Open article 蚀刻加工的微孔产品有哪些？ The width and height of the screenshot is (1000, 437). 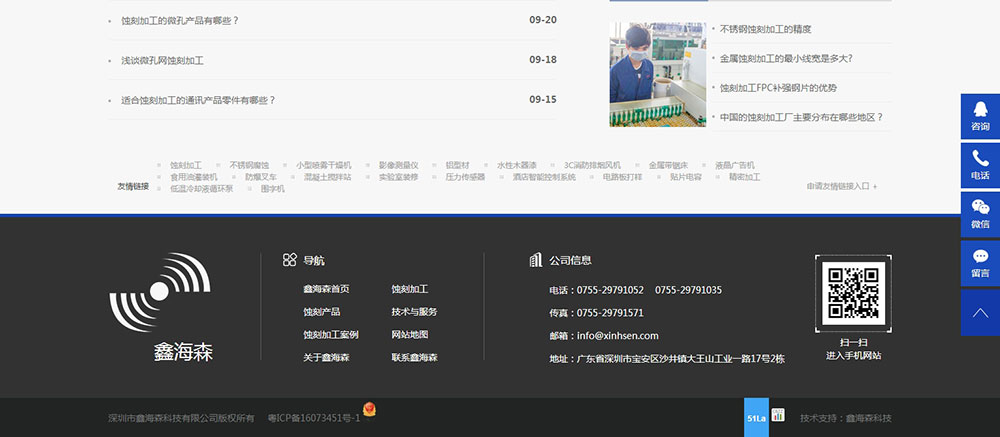click(x=180, y=20)
